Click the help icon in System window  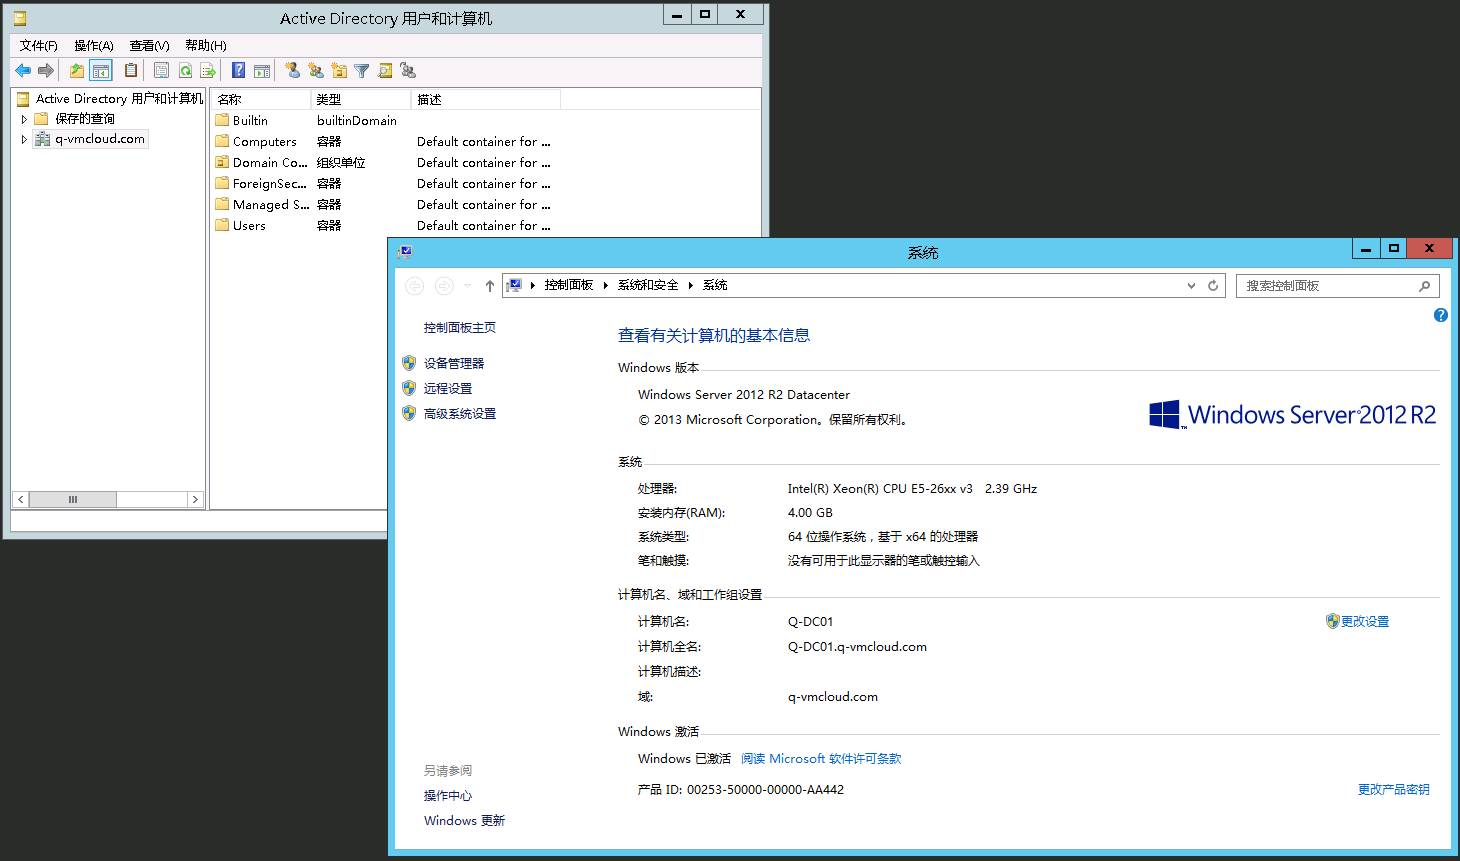click(x=1440, y=315)
